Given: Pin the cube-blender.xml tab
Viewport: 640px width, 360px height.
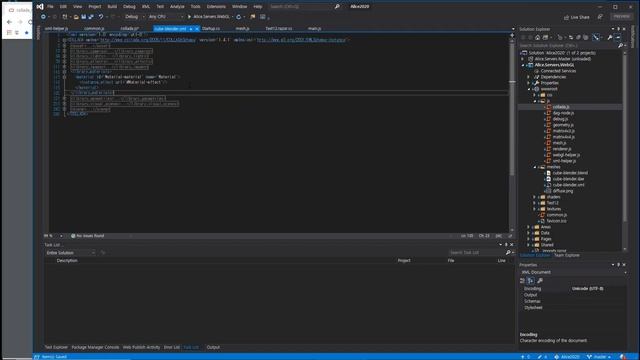Looking at the screenshot, I should point(191,29).
